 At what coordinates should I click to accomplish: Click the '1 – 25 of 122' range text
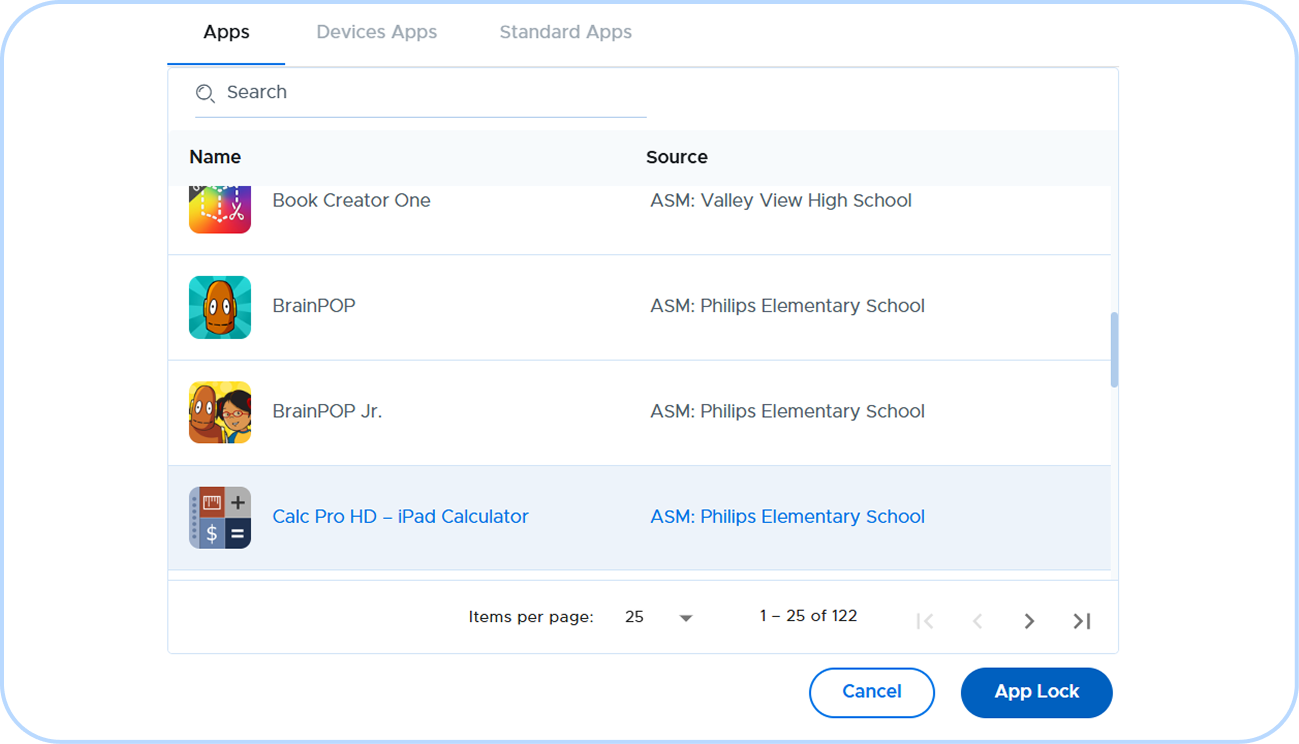(808, 616)
